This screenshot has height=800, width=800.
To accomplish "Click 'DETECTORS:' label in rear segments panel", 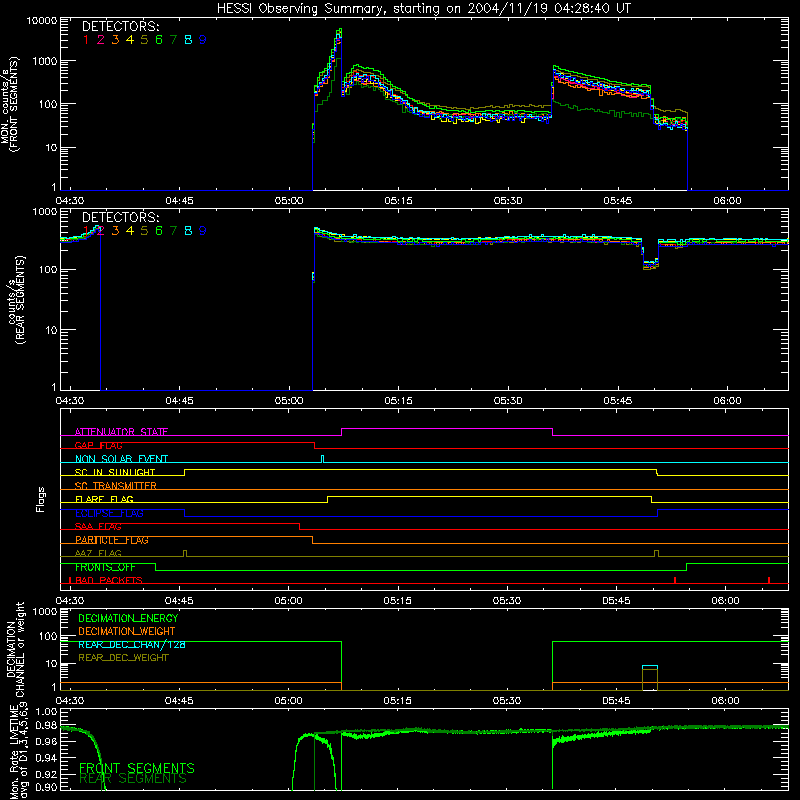I will tap(121, 217).
